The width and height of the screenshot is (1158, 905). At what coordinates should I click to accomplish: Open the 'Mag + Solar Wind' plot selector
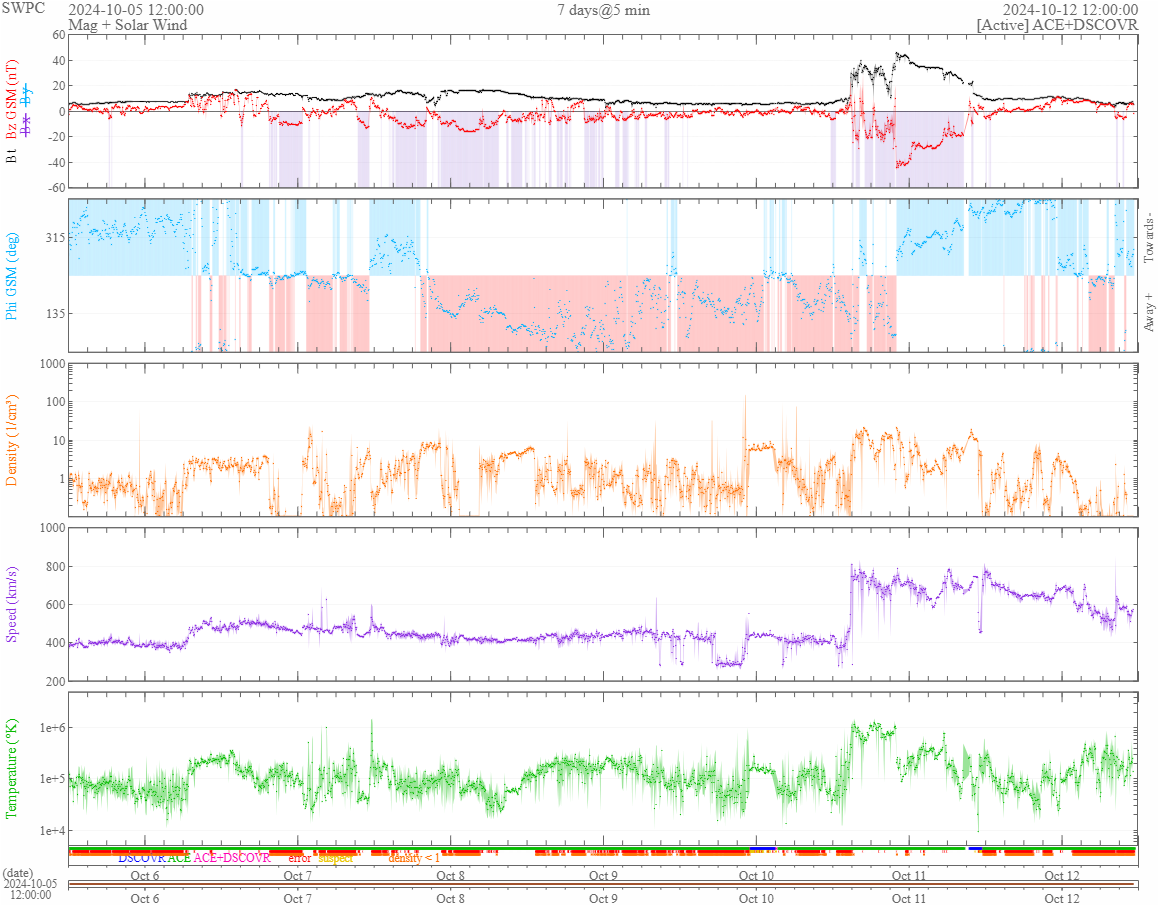(128, 24)
